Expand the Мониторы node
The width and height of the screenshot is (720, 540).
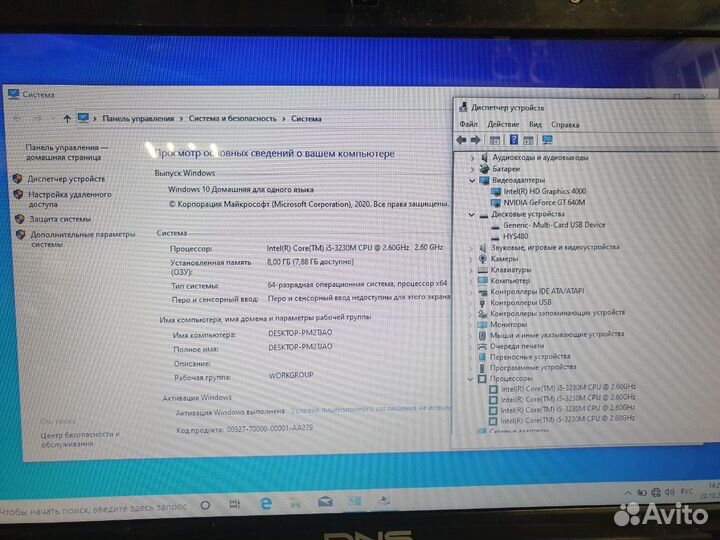point(471,325)
